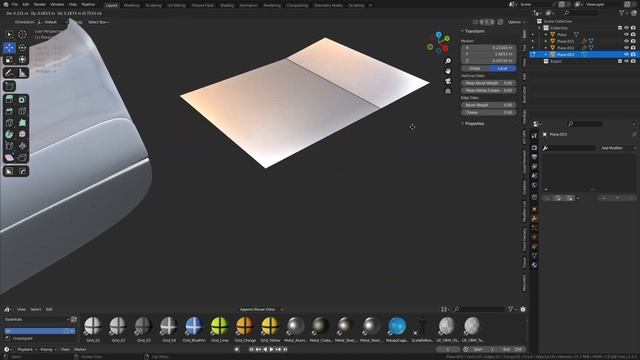The height and width of the screenshot is (360, 640).
Task: Switch median transform to Local
Action: click(502, 69)
